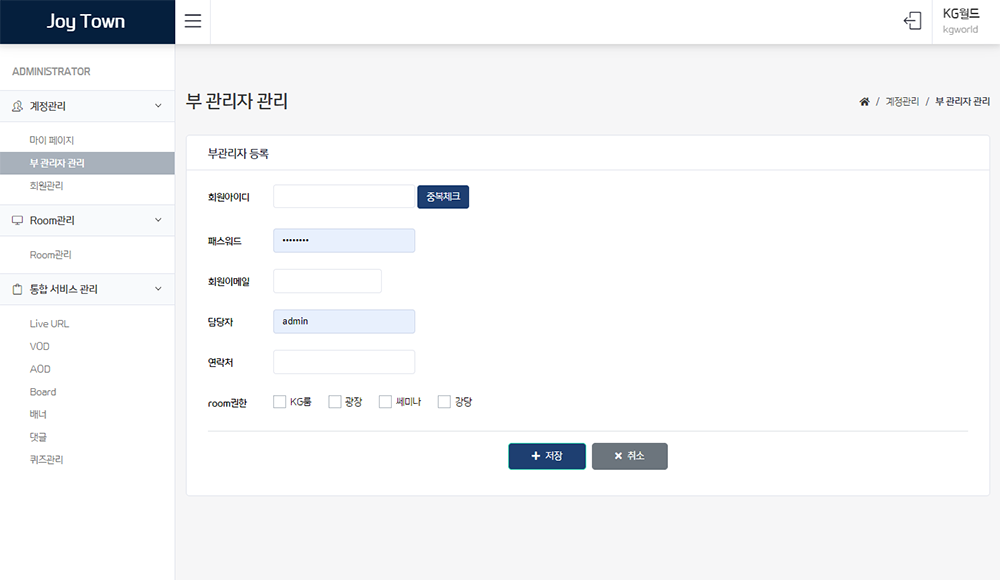Image resolution: width=1000 pixels, height=580 pixels.
Task: Collapse the Room관리 section chevron
Action: tap(158, 220)
